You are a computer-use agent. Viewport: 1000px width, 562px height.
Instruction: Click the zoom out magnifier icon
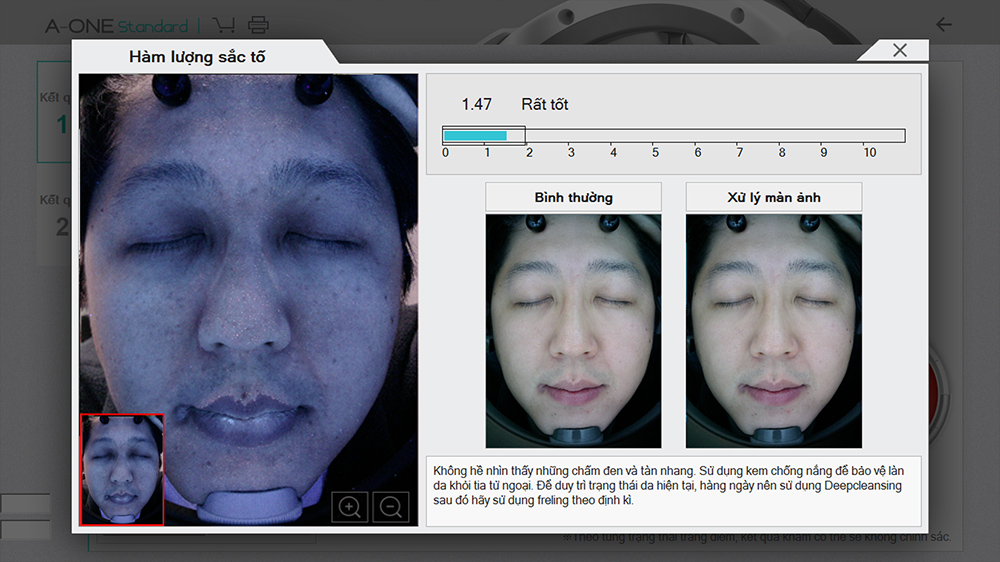click(x=391, y=506)
